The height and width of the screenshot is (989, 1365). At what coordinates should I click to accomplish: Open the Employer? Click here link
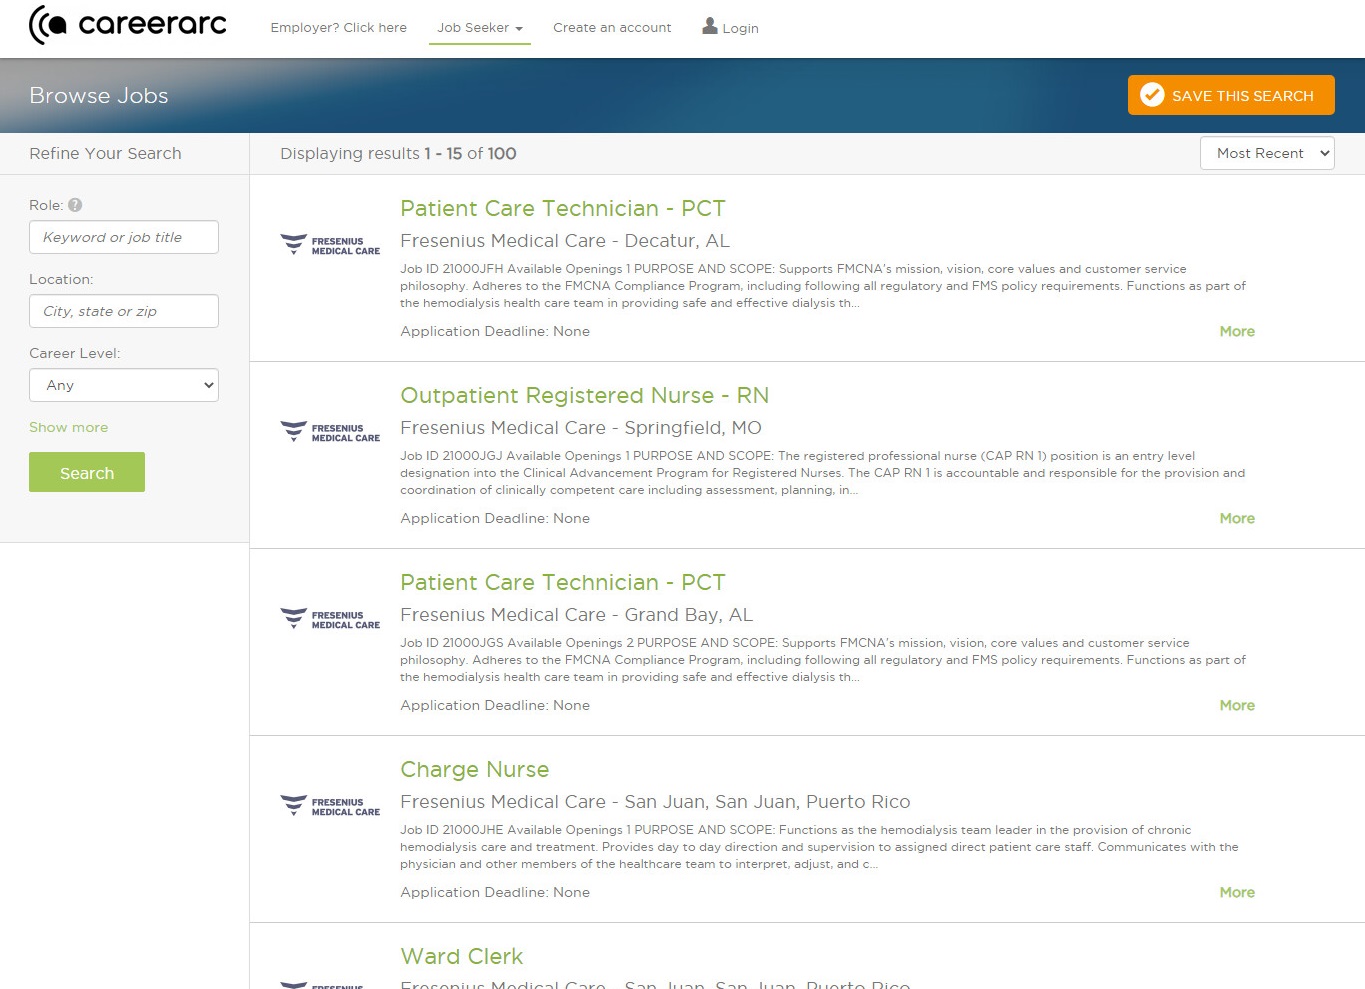pos(338,28)
